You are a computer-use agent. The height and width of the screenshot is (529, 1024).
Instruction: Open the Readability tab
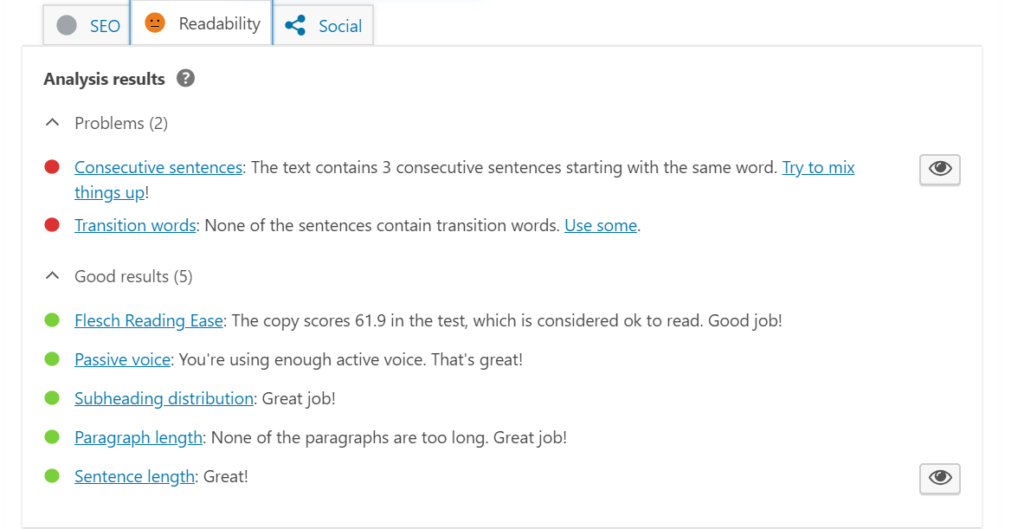[x=201, y=23]
